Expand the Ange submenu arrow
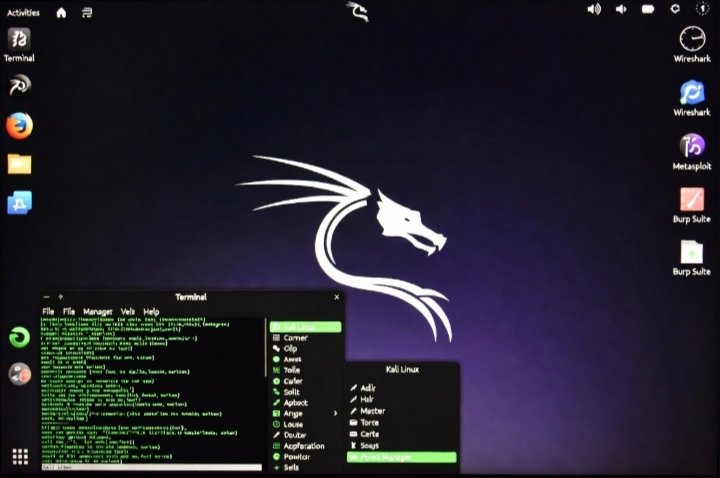Viewport: 720px width, 478px height. click(x=336, y=413)
